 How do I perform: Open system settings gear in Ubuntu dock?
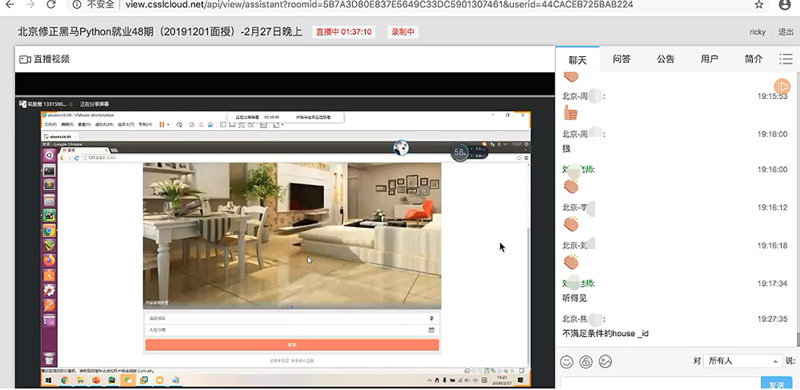(x=49, y=290)
